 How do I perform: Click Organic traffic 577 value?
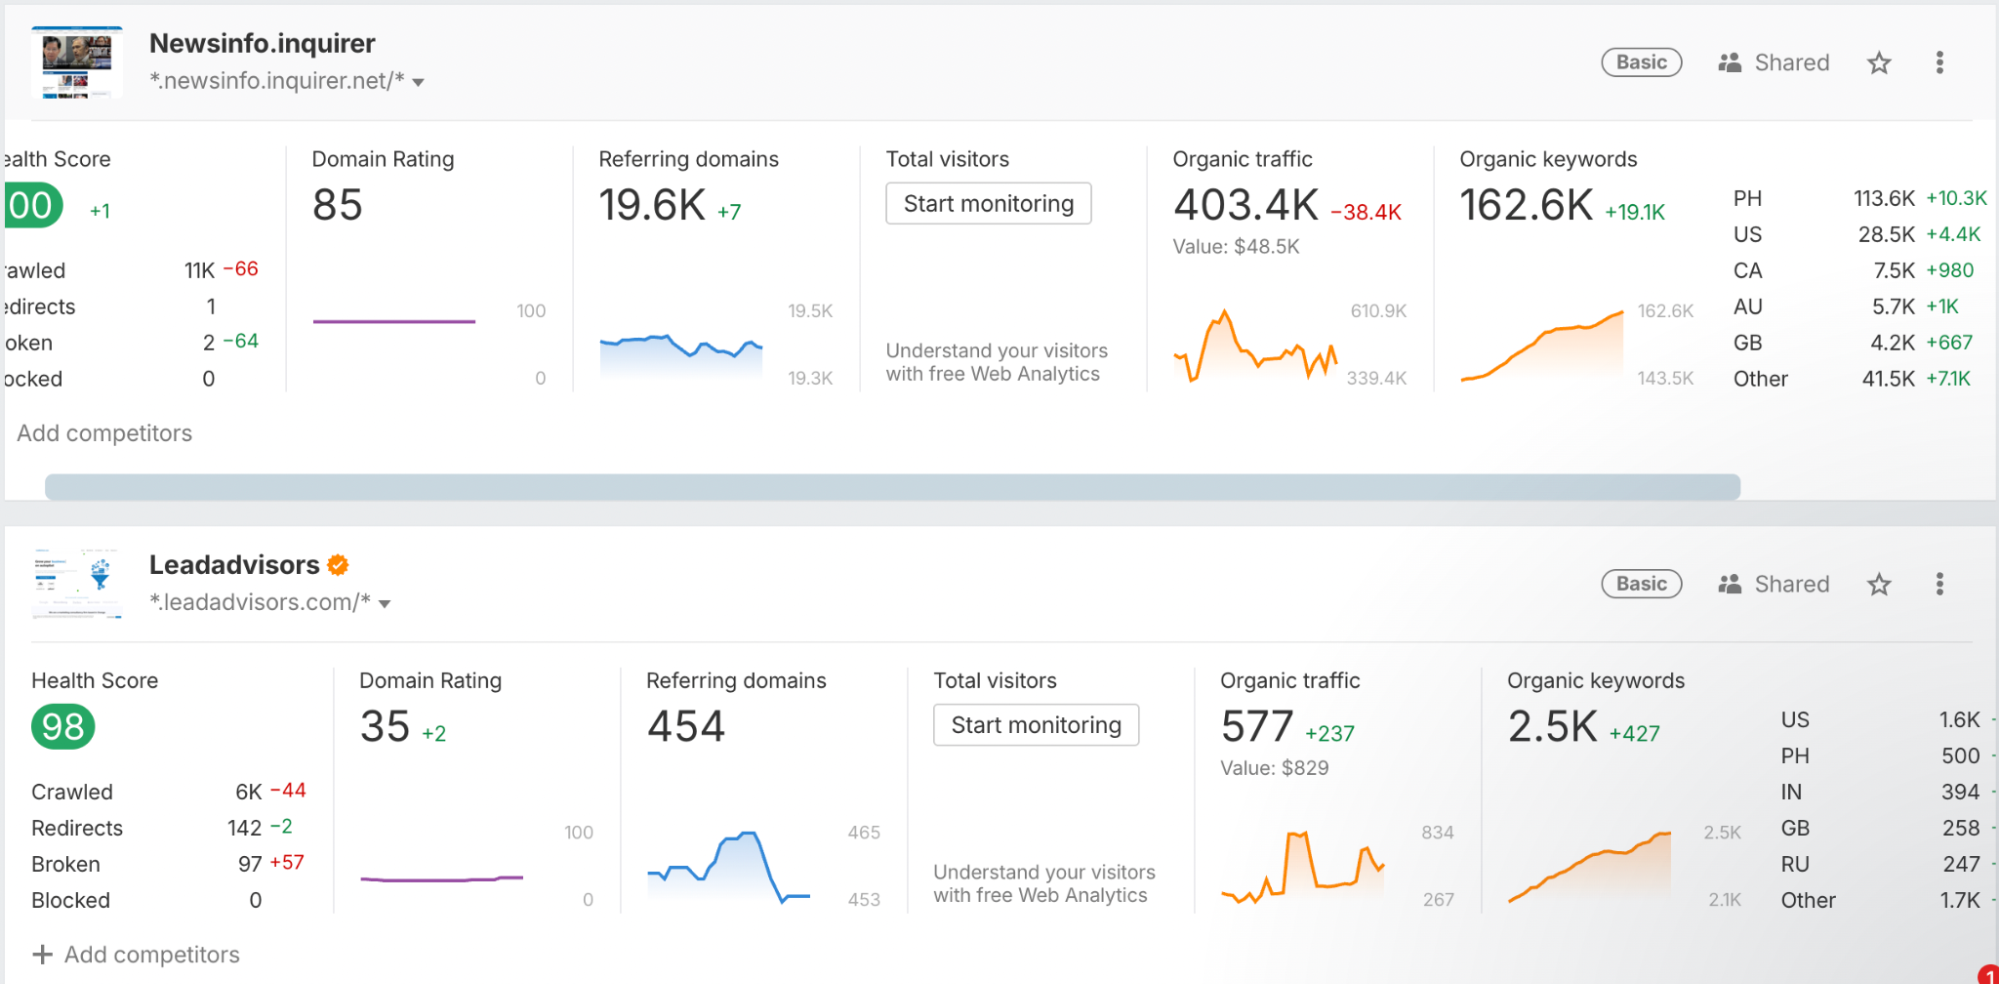click(x=1257, y=726)
